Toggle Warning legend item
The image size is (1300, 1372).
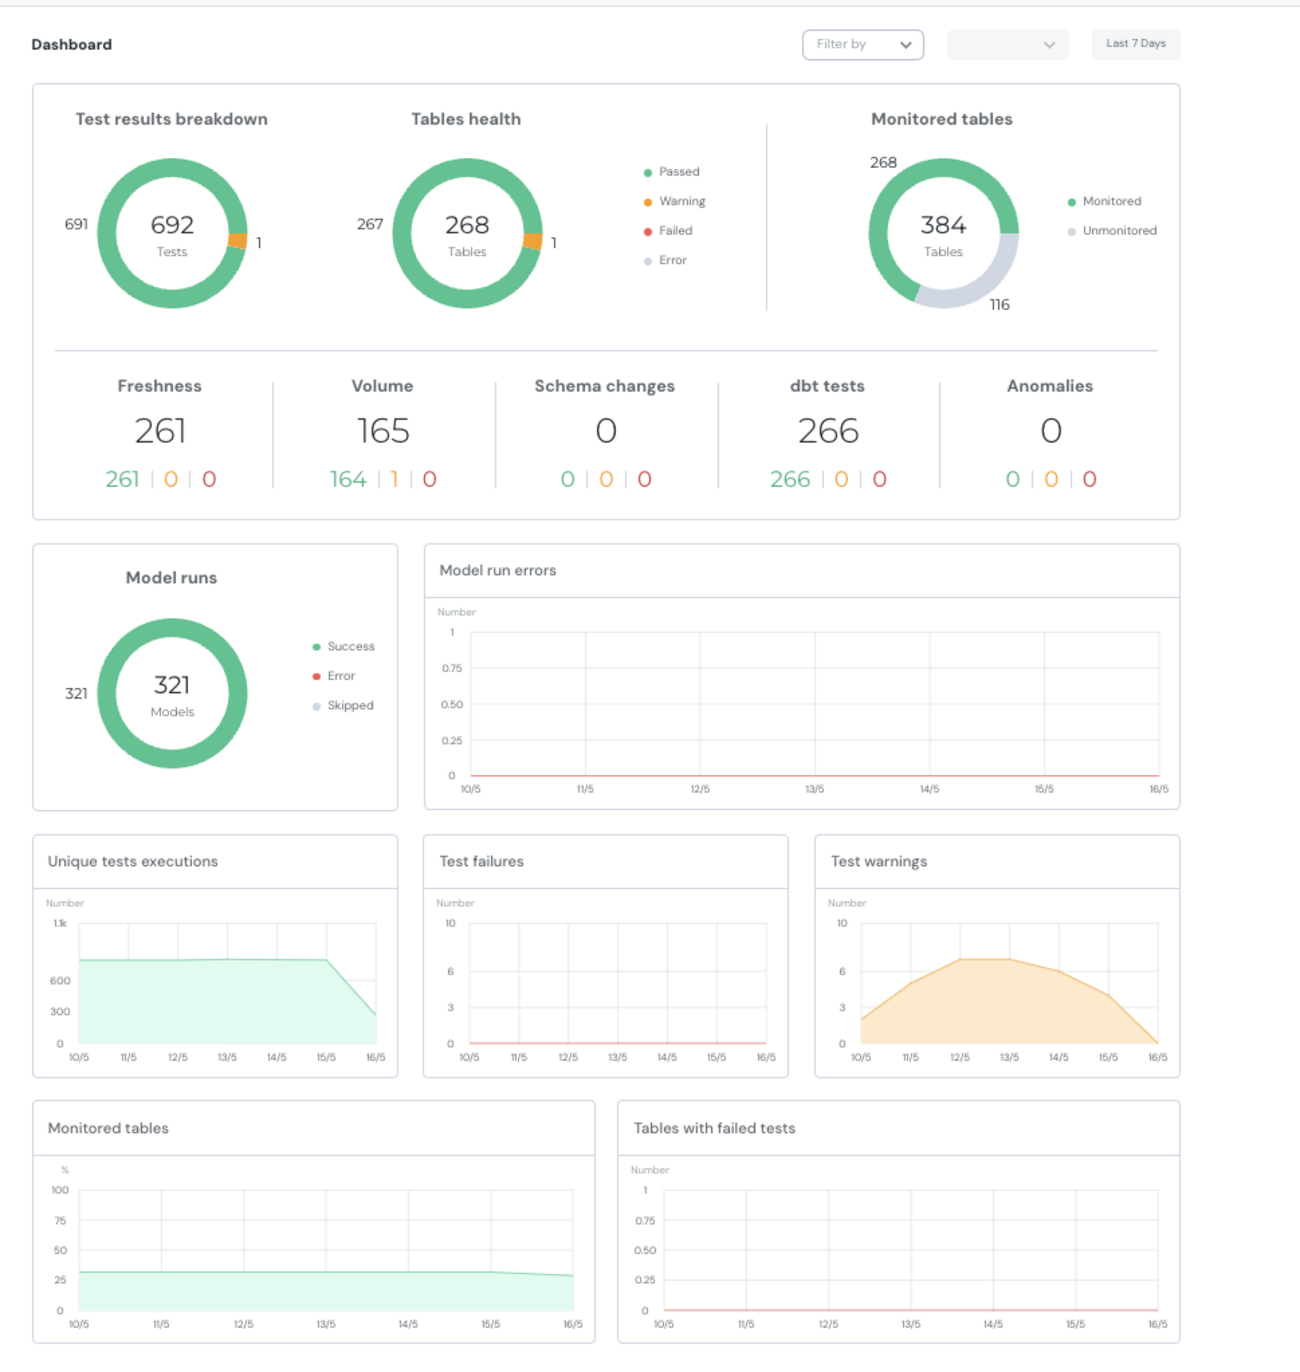(681, 201)
